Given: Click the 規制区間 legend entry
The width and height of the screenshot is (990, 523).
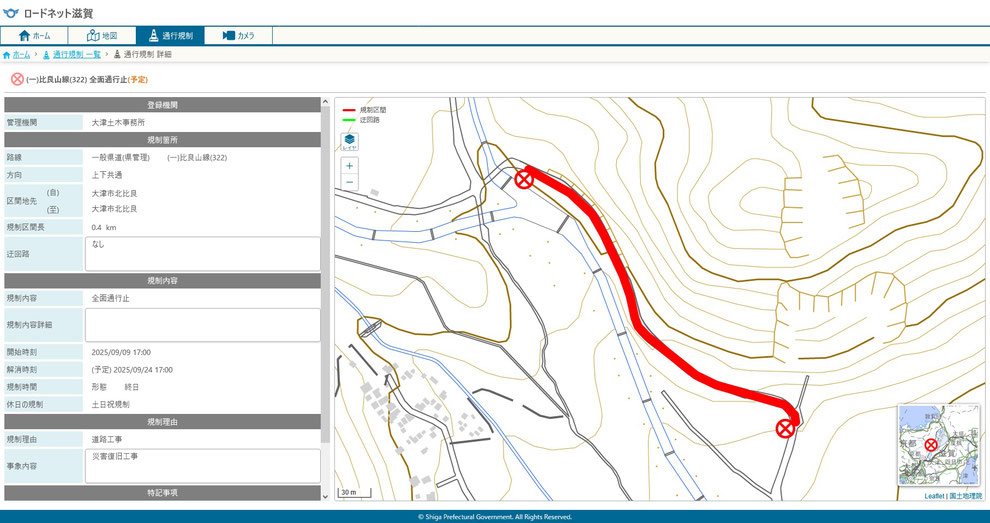Looking at the screenshot, I should (x=364, y=110).
